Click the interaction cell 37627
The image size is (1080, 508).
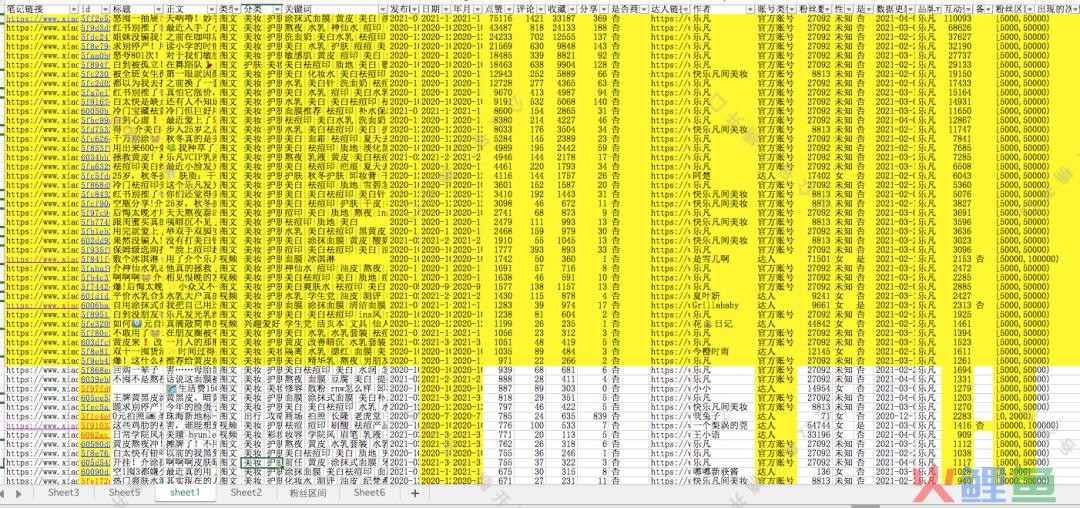[x=958, y=36]
